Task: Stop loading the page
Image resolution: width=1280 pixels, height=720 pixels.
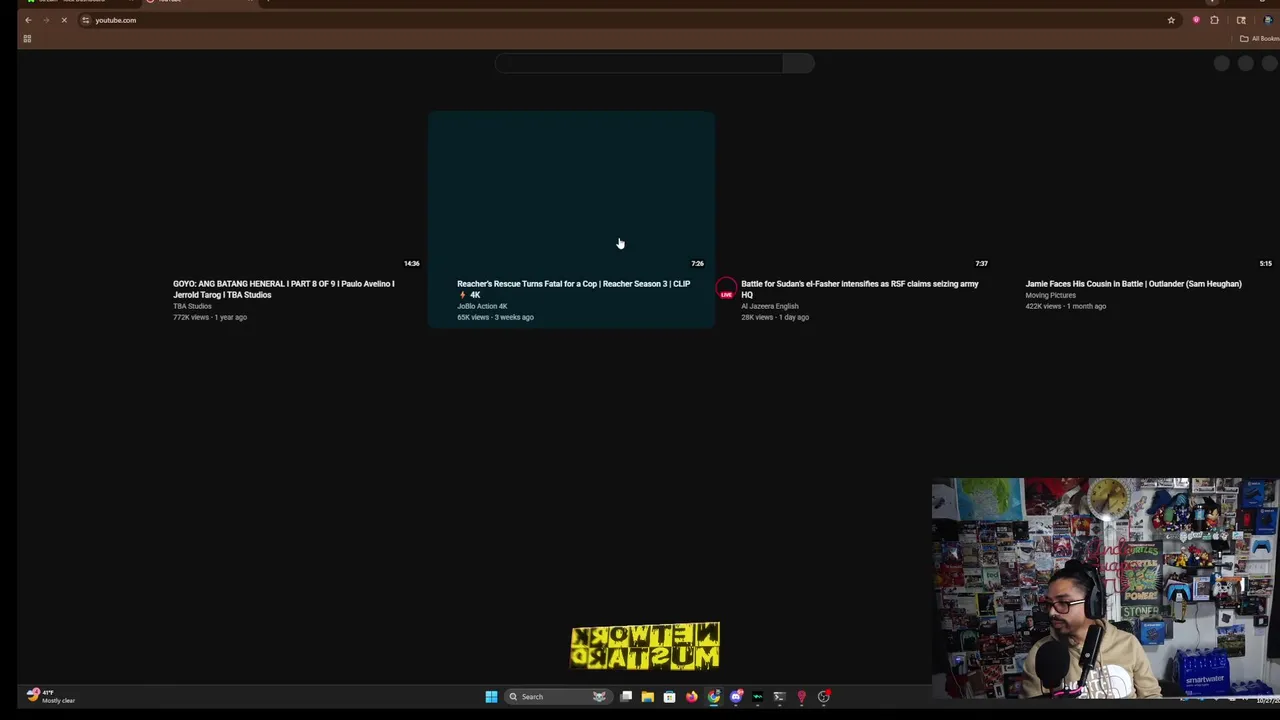Action: click(64, 20)
